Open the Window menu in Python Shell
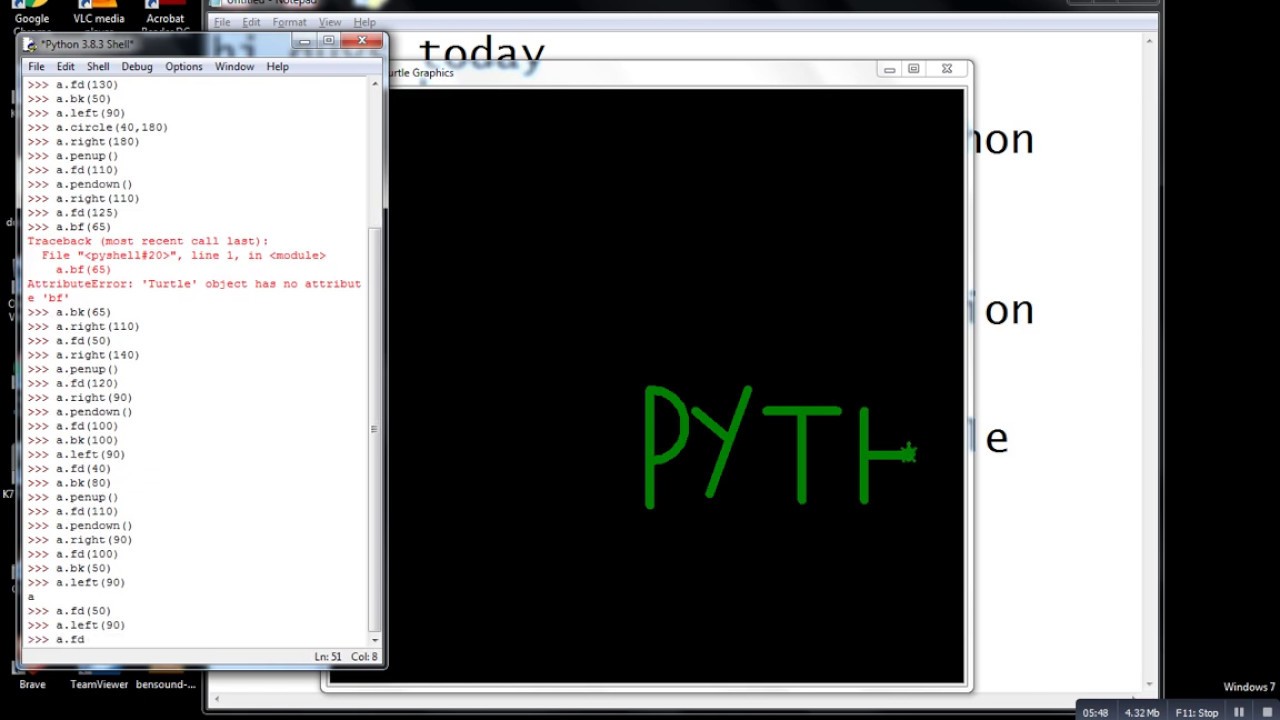This screenshot has height=720, width=1280. [x=234, y=67]
